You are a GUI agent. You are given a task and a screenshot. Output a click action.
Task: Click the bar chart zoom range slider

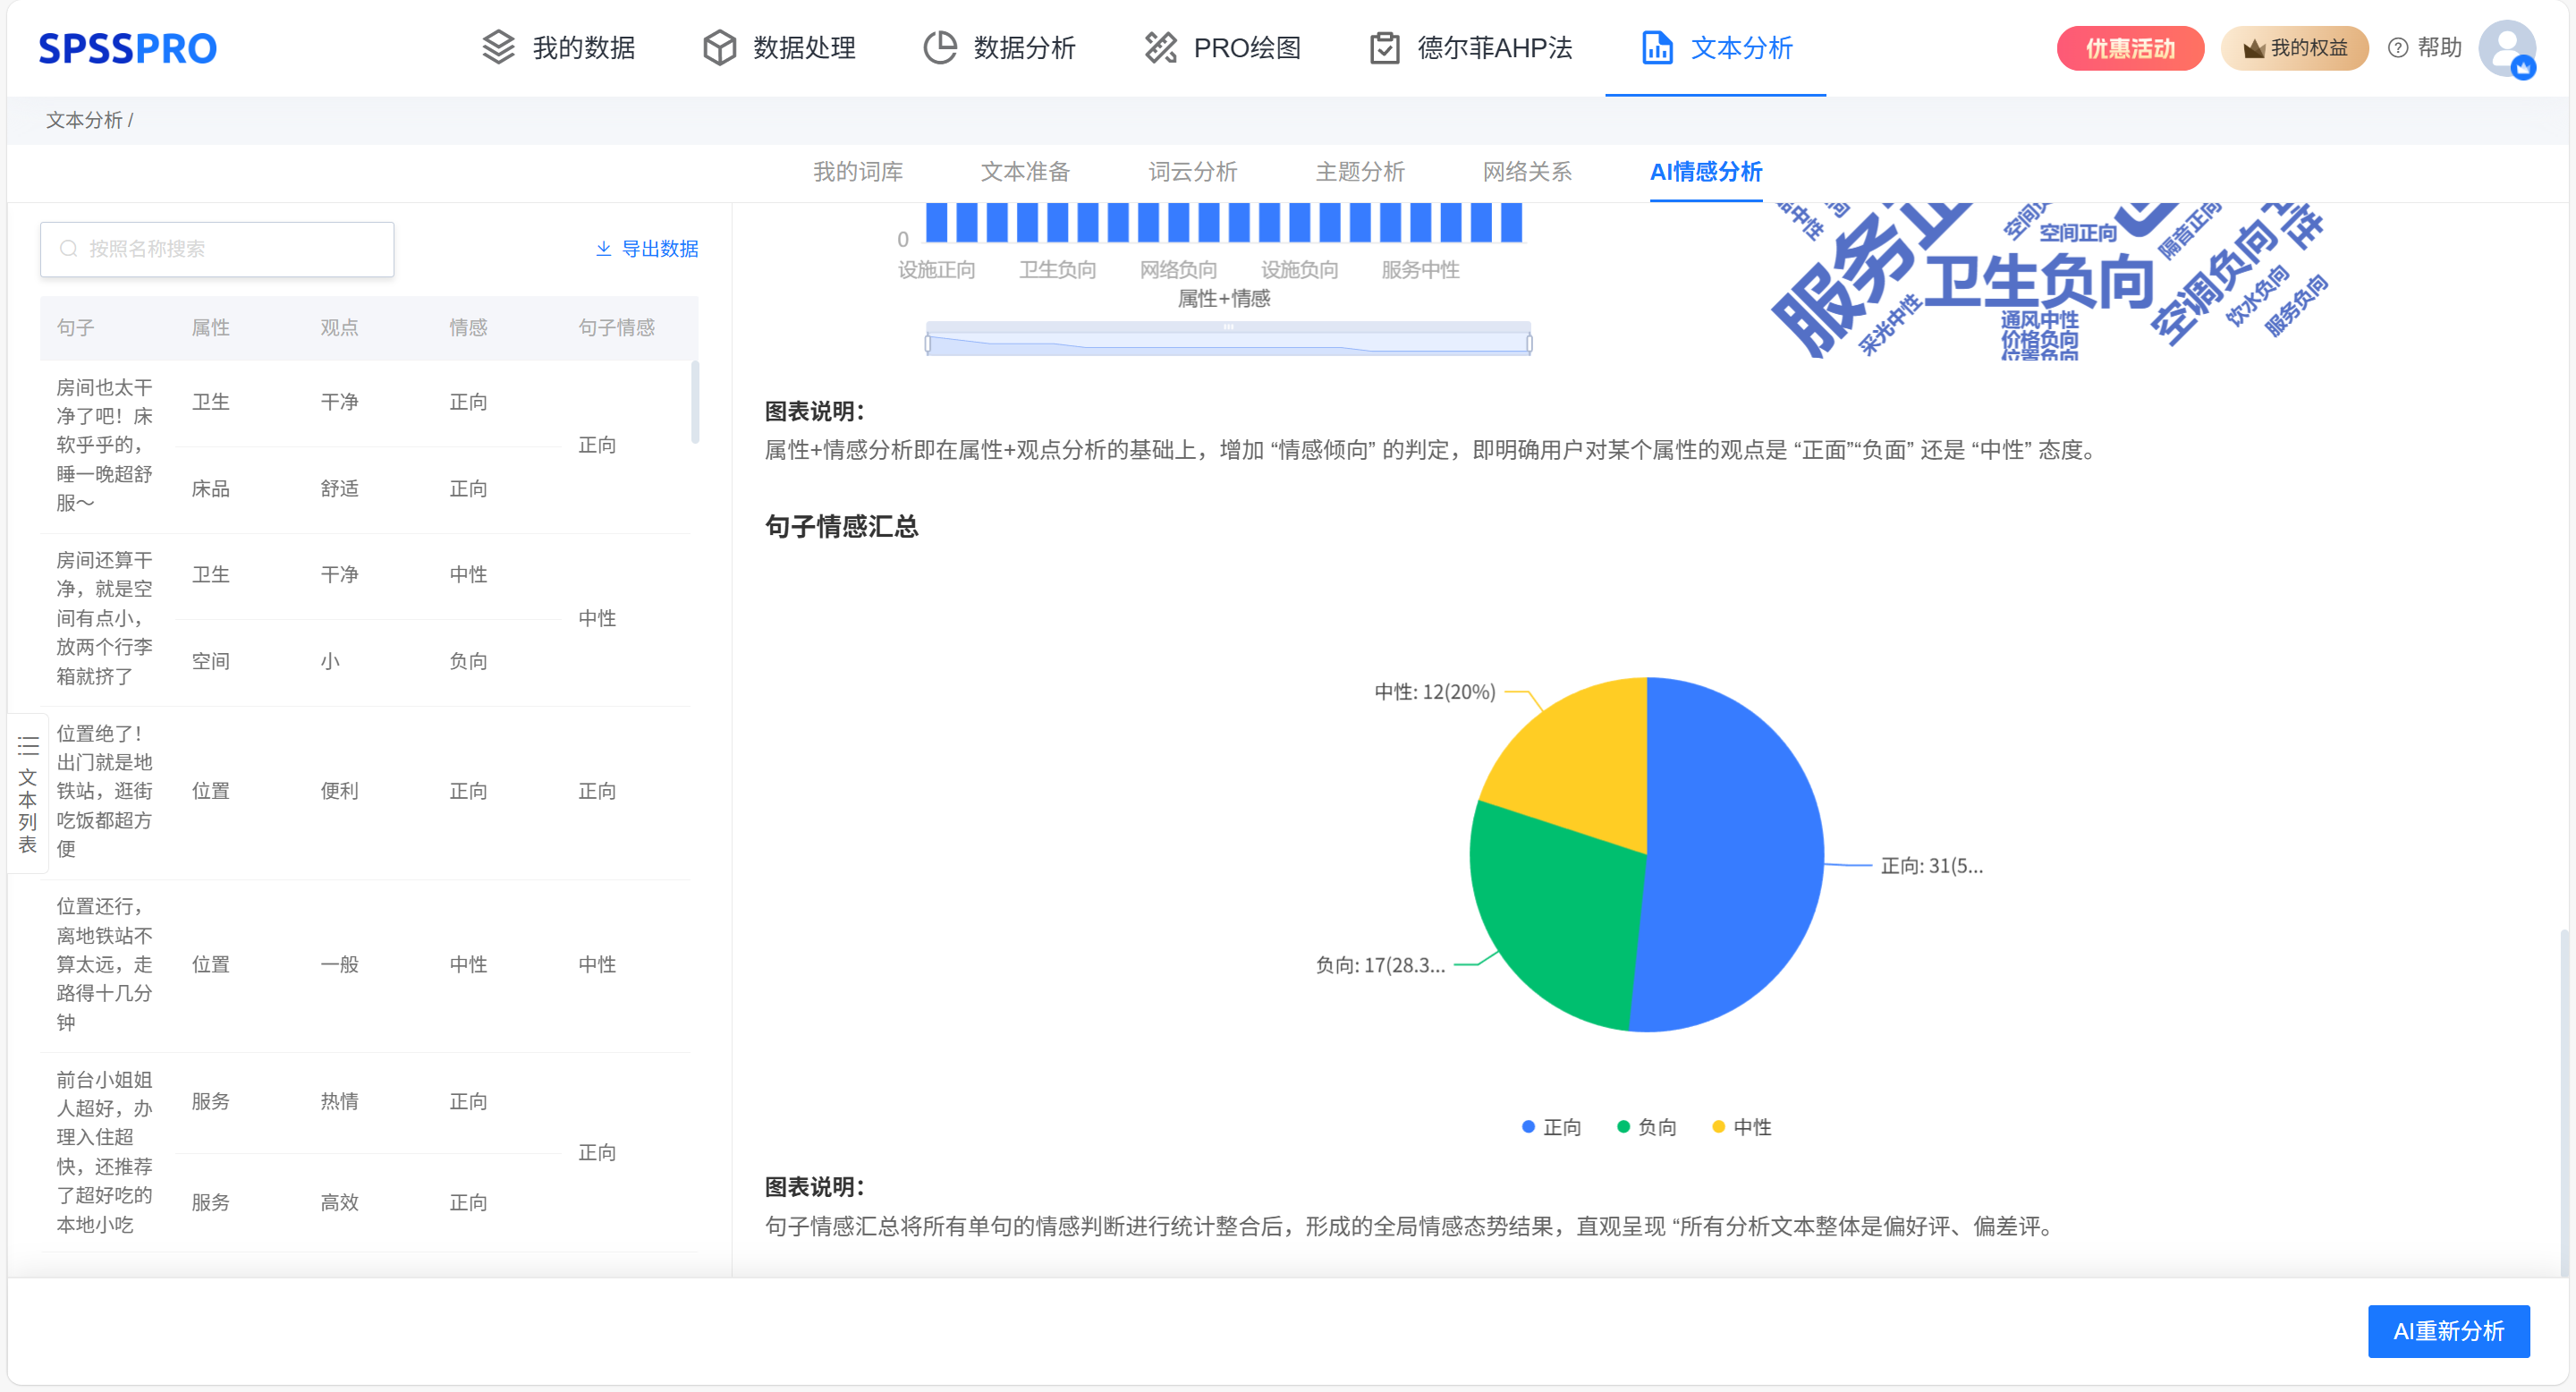click(1227, 342)
